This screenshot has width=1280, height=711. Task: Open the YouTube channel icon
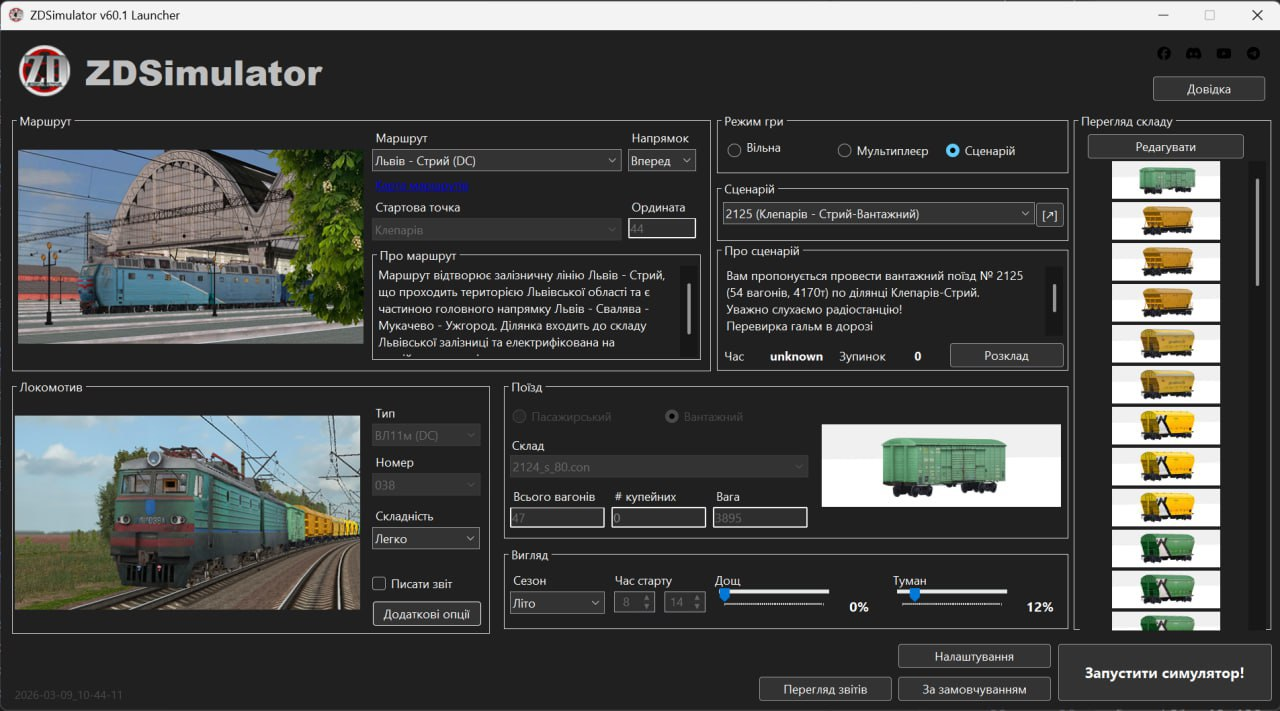(1223, 54)
